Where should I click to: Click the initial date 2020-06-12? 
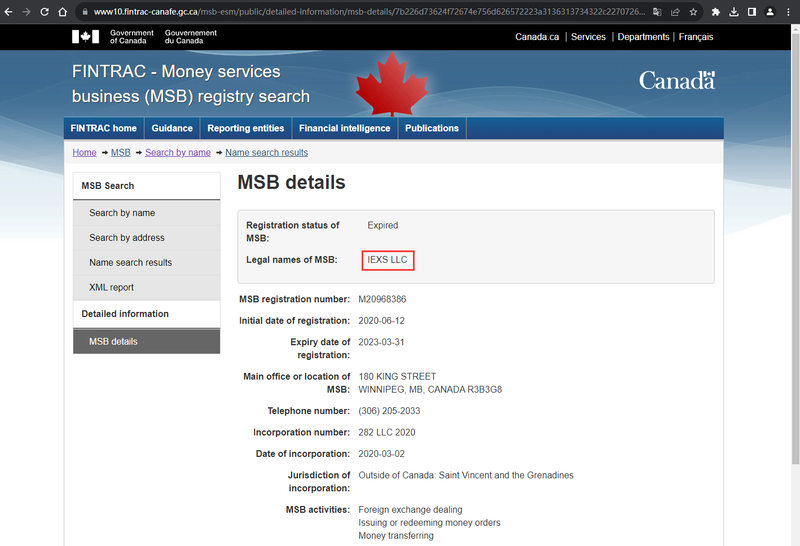point(381,320)
